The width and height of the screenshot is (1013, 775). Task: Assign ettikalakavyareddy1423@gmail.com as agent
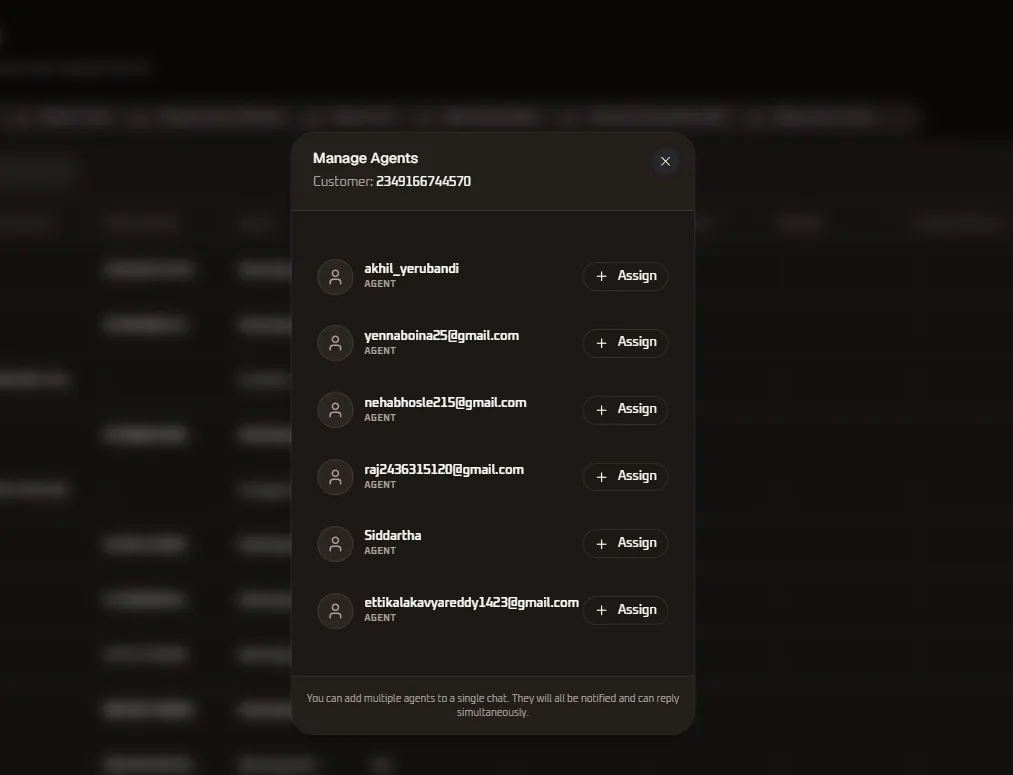click(x=625, y=610)
